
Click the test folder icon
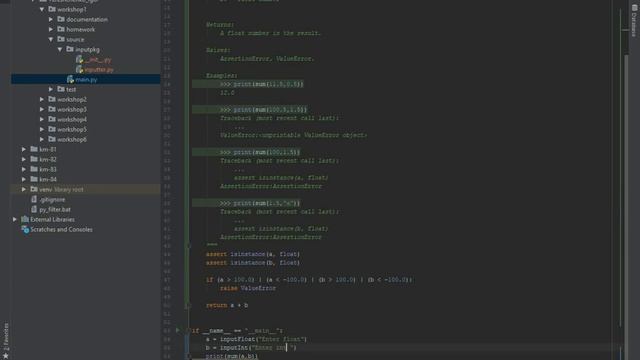(x=61, y=89)
